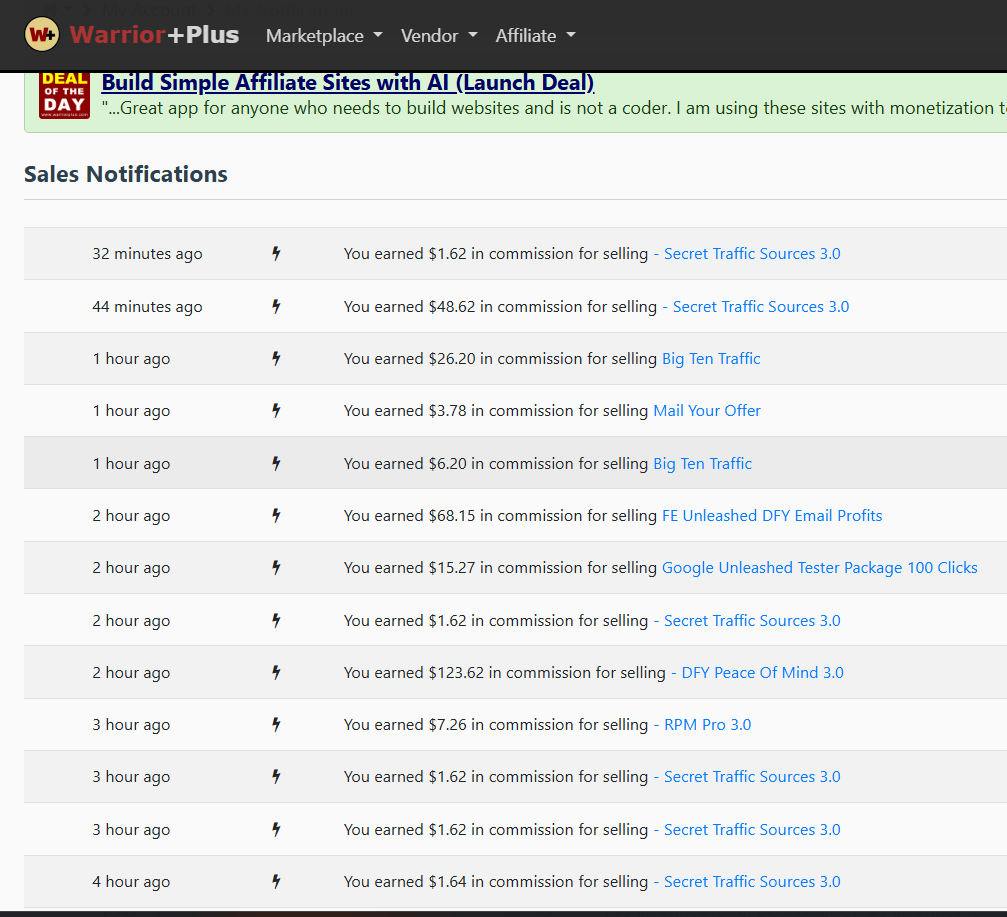Click lightning bolt icon in 44 minutes ago row
Viewport: 1007px width, 917px height.
point(276,306)
